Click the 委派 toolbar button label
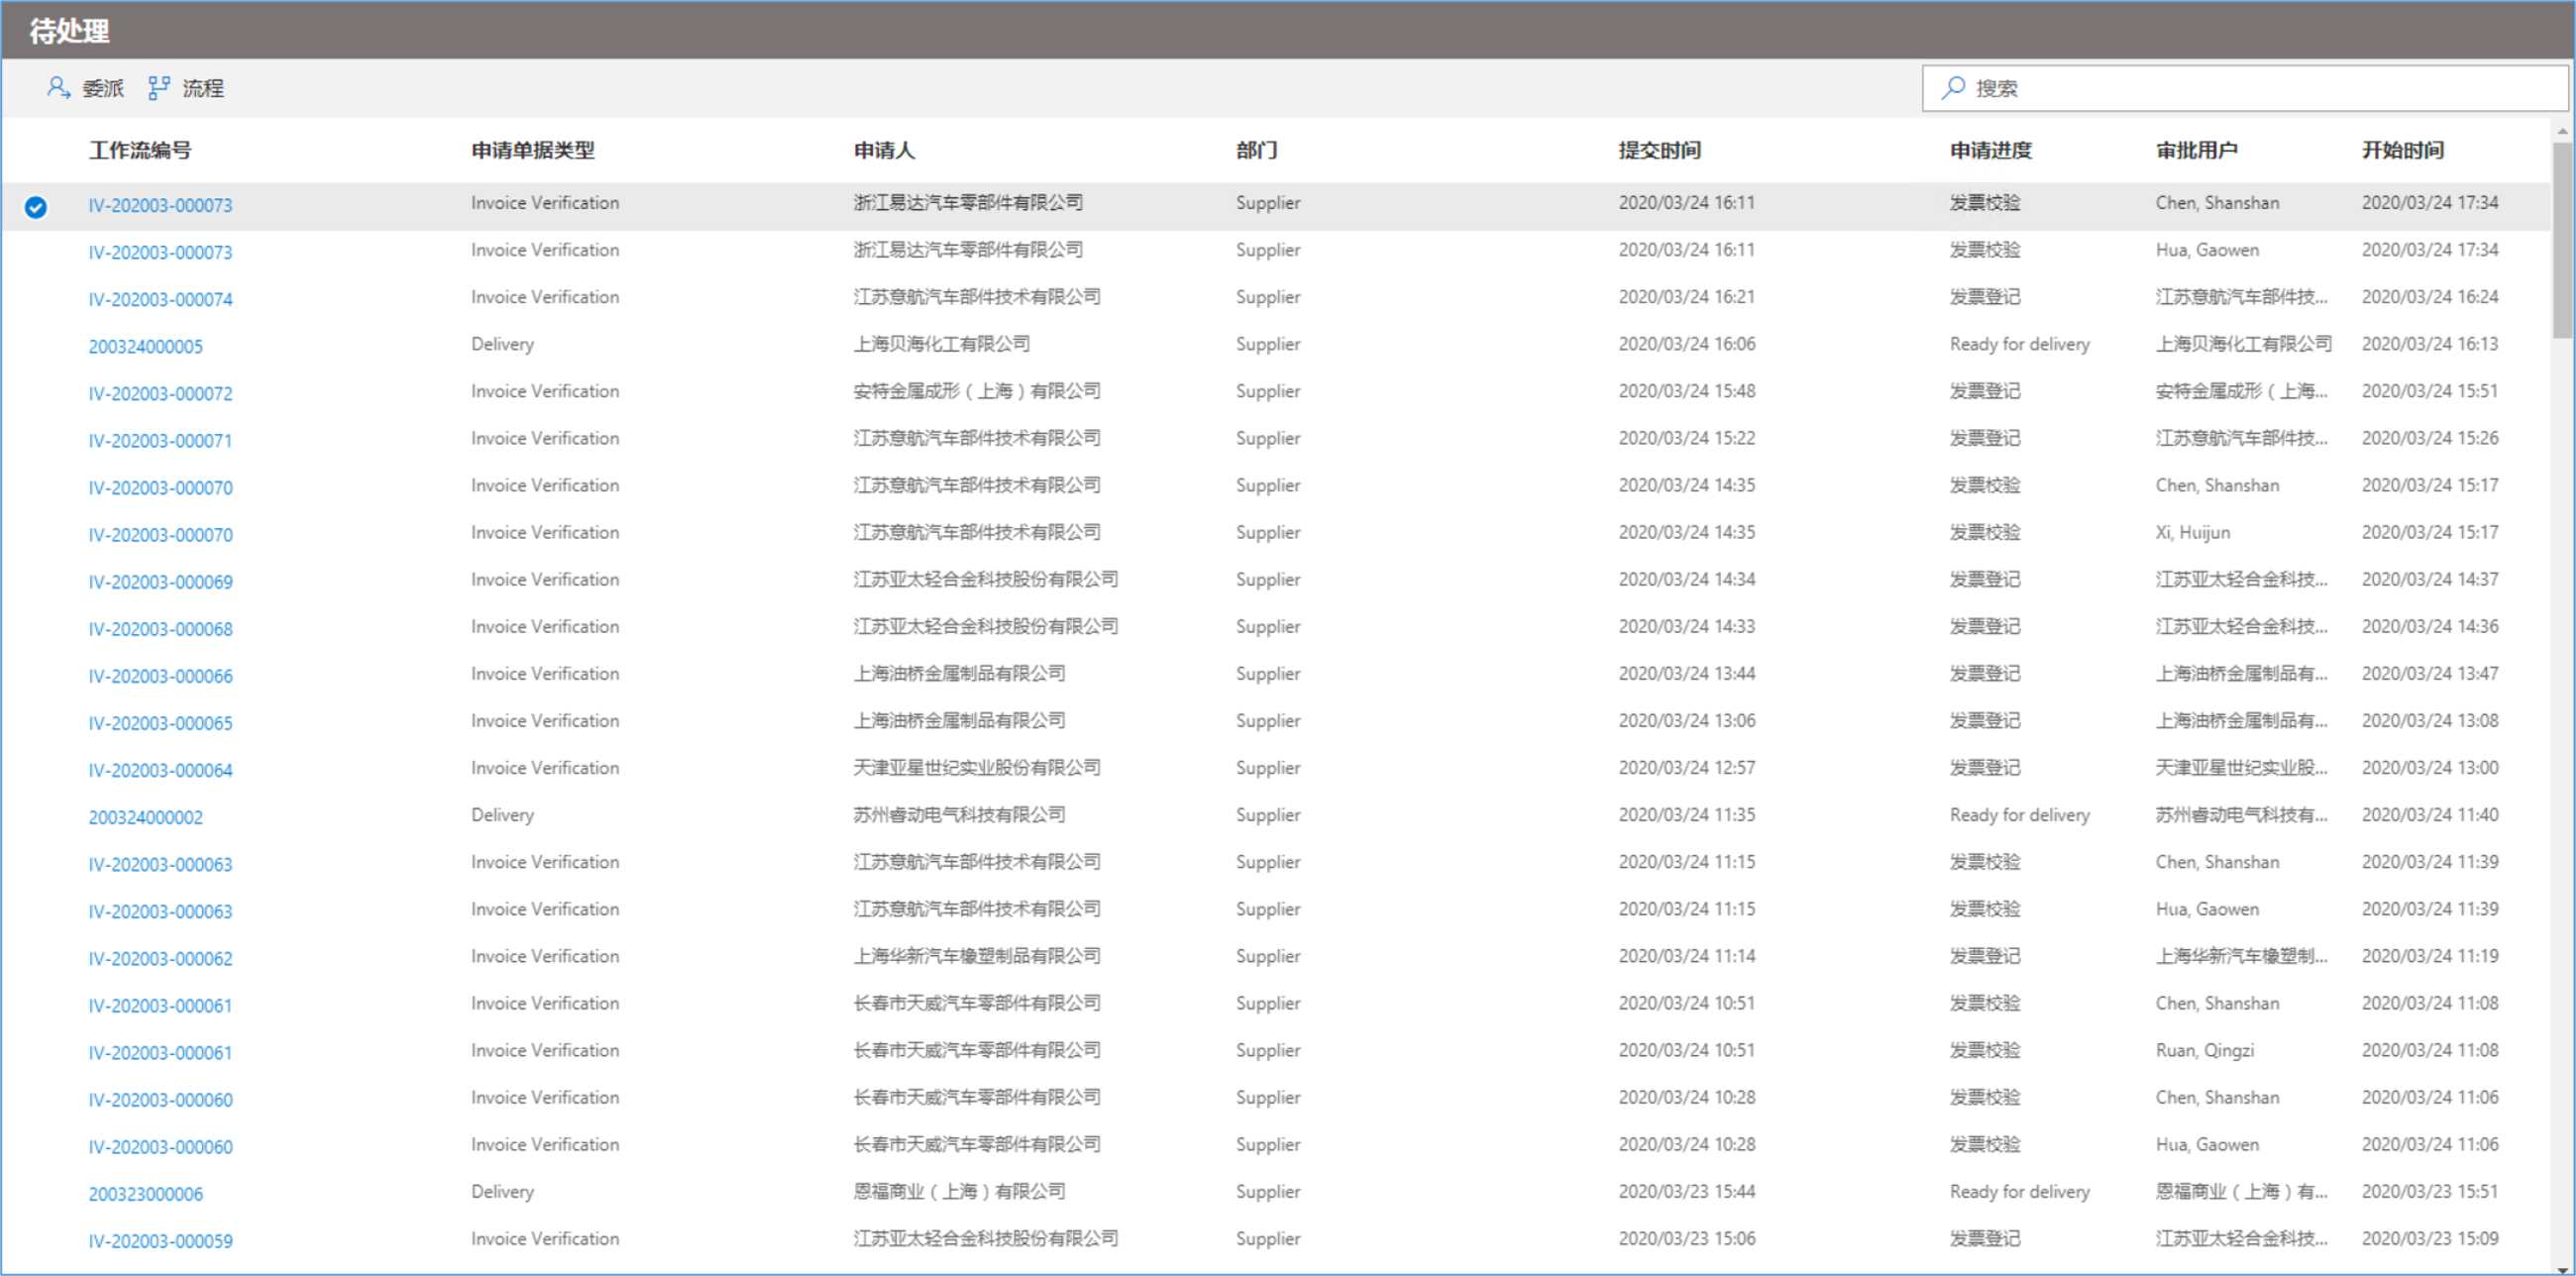 [x=103, y=88]
